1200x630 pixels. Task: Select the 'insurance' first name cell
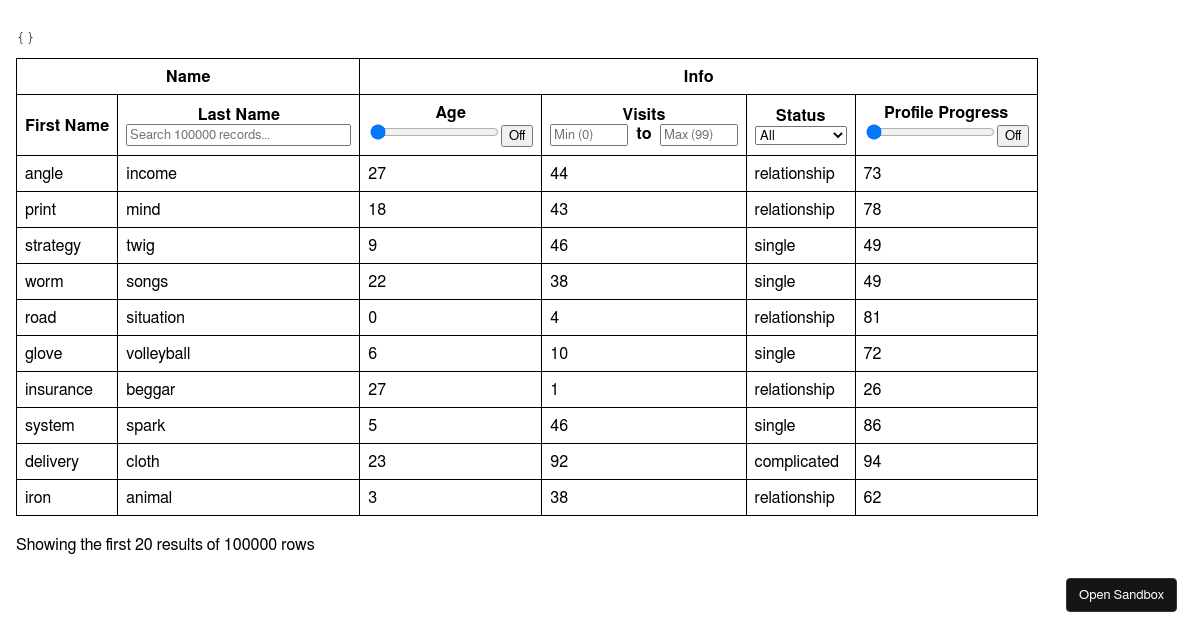click(x=67, y=390)
